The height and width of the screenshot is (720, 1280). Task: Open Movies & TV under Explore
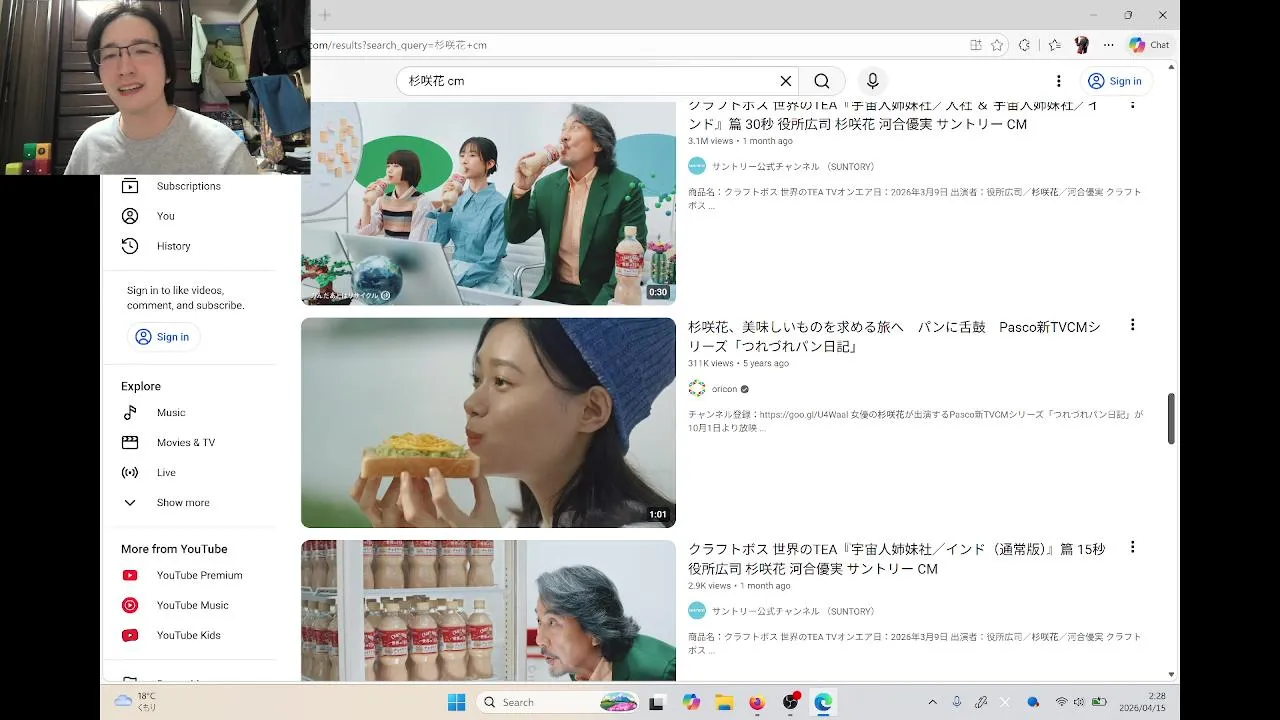(x=188, y=443)
